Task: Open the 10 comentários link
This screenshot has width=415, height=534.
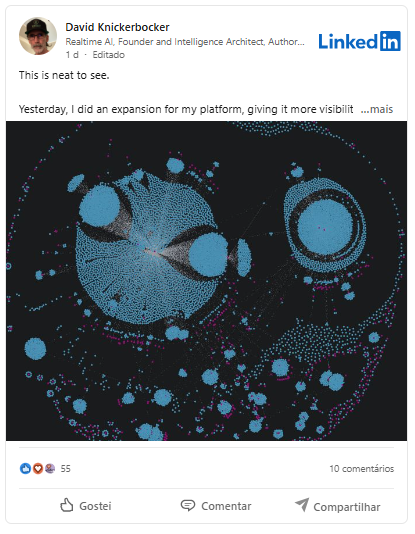Action: 362,469
